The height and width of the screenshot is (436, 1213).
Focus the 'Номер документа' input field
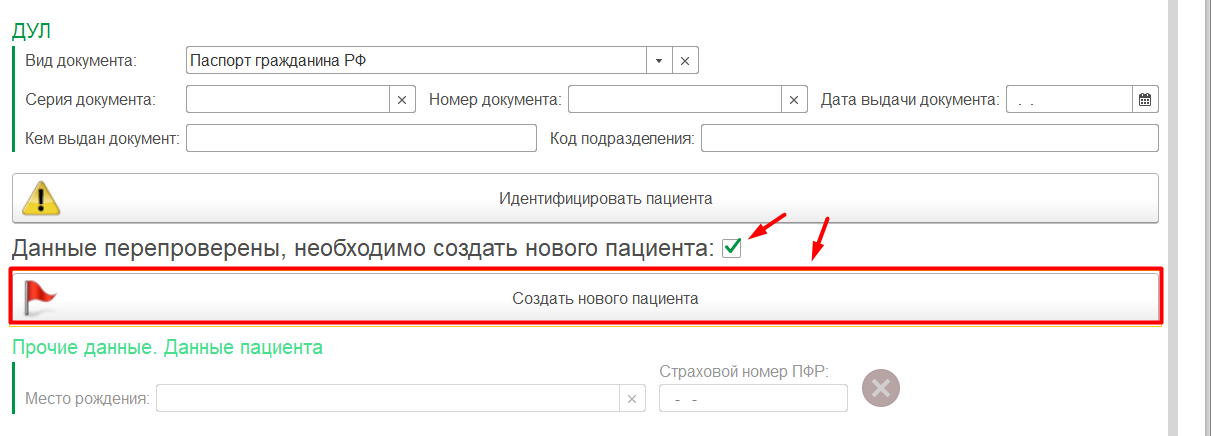pyautogui.click(x=674, y=100)
